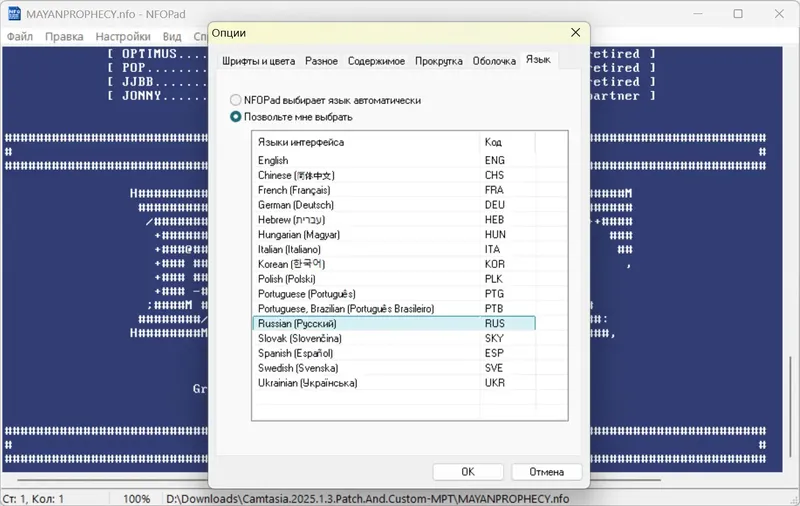Confirm with the OK button
The image size is (800, 506).
[468, 472]
